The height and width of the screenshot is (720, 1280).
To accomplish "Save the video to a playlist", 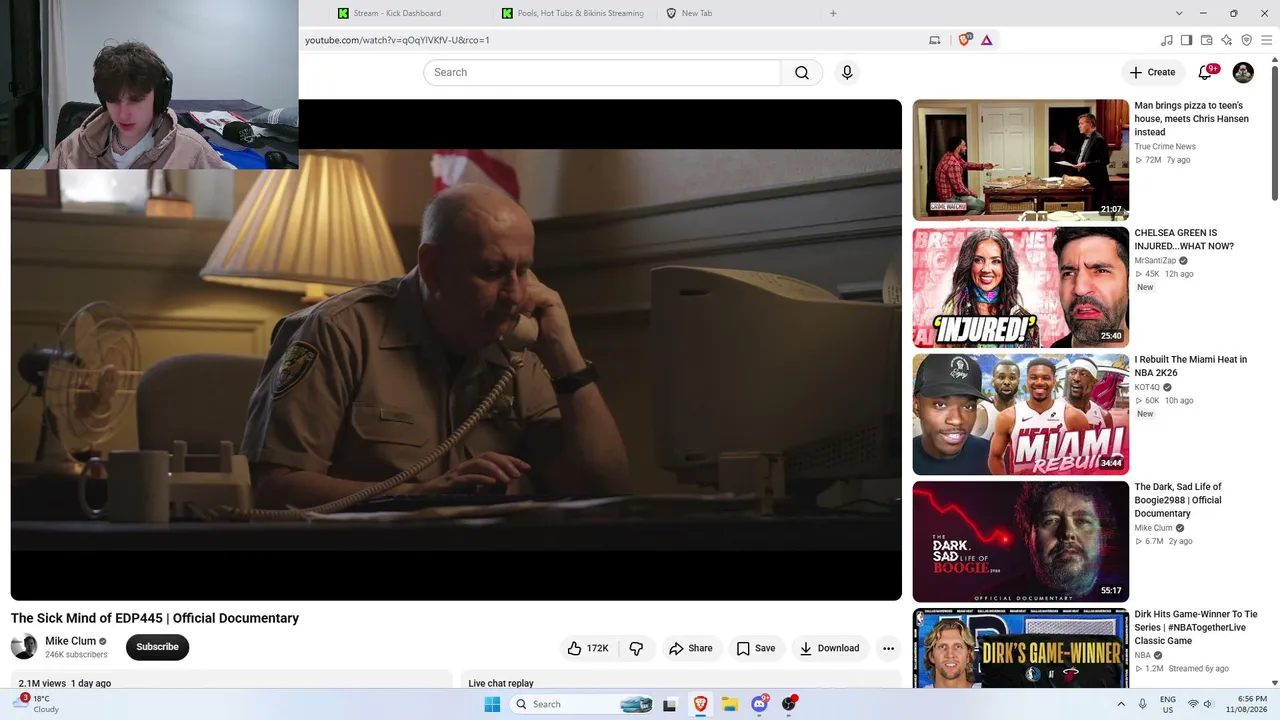I will [x=756, y=648].
